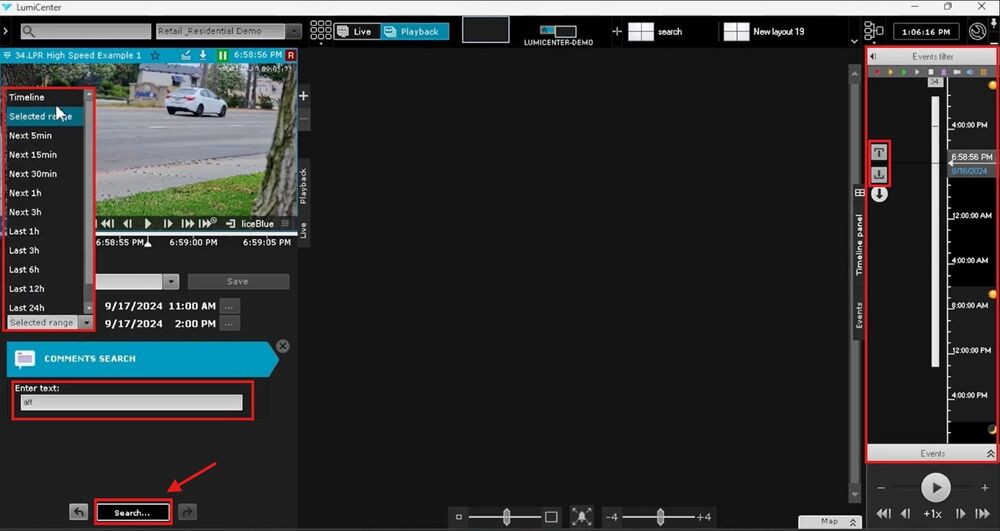Screen dimensions: 1000x531
Task: Select 'Next 15min' from range list
Action: (x=32, y=155)
